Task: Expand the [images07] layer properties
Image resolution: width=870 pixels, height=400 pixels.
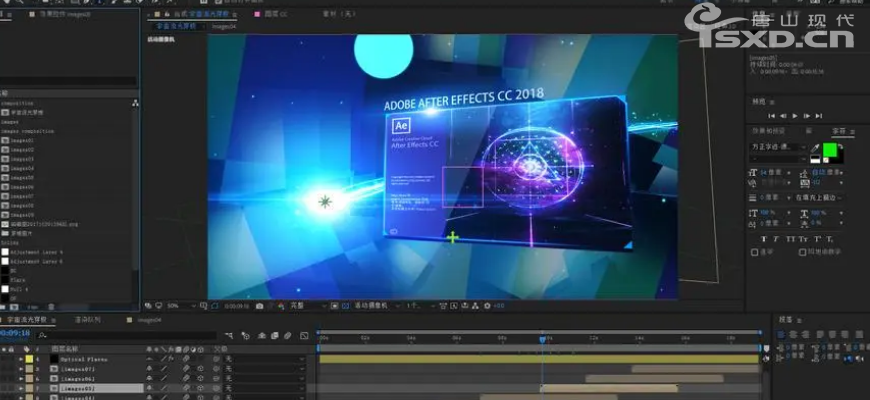Action: coord(21,369)
